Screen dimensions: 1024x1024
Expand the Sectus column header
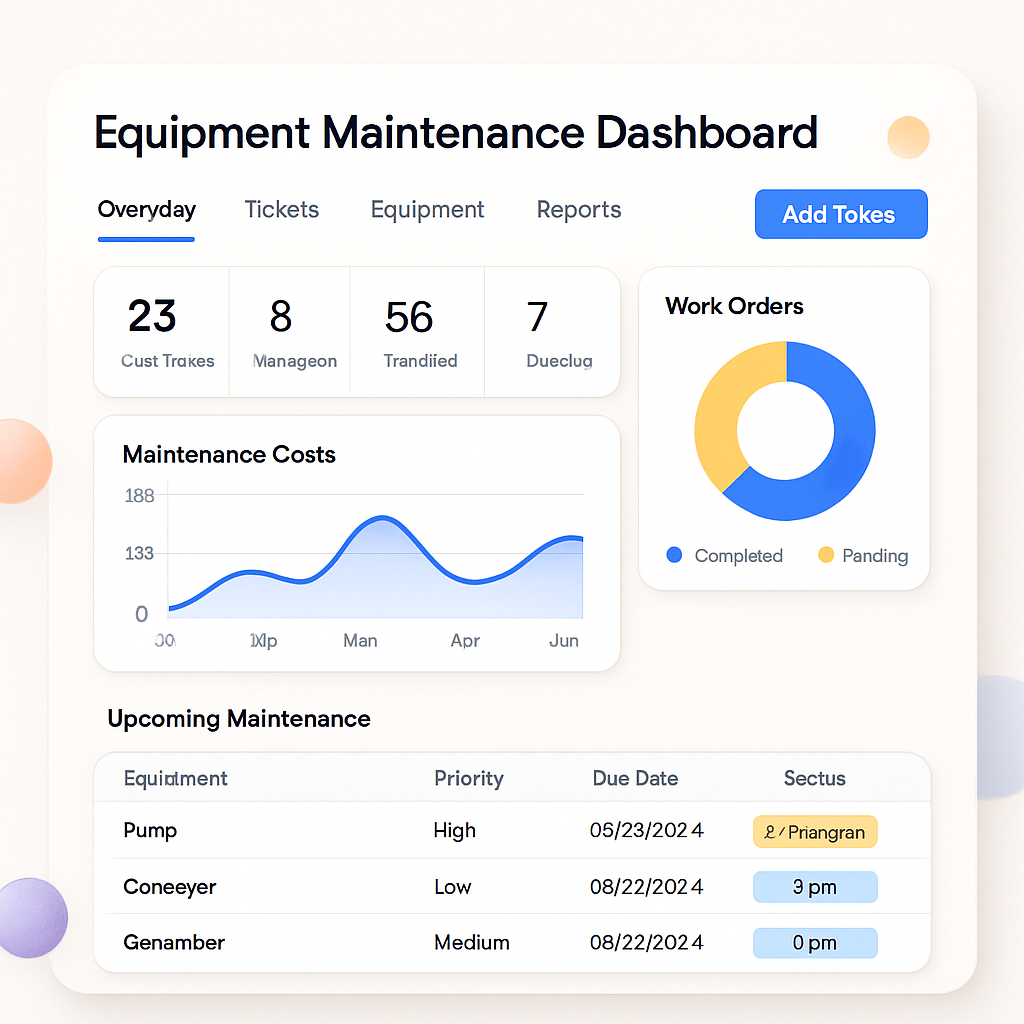click(x=814, y=778)
